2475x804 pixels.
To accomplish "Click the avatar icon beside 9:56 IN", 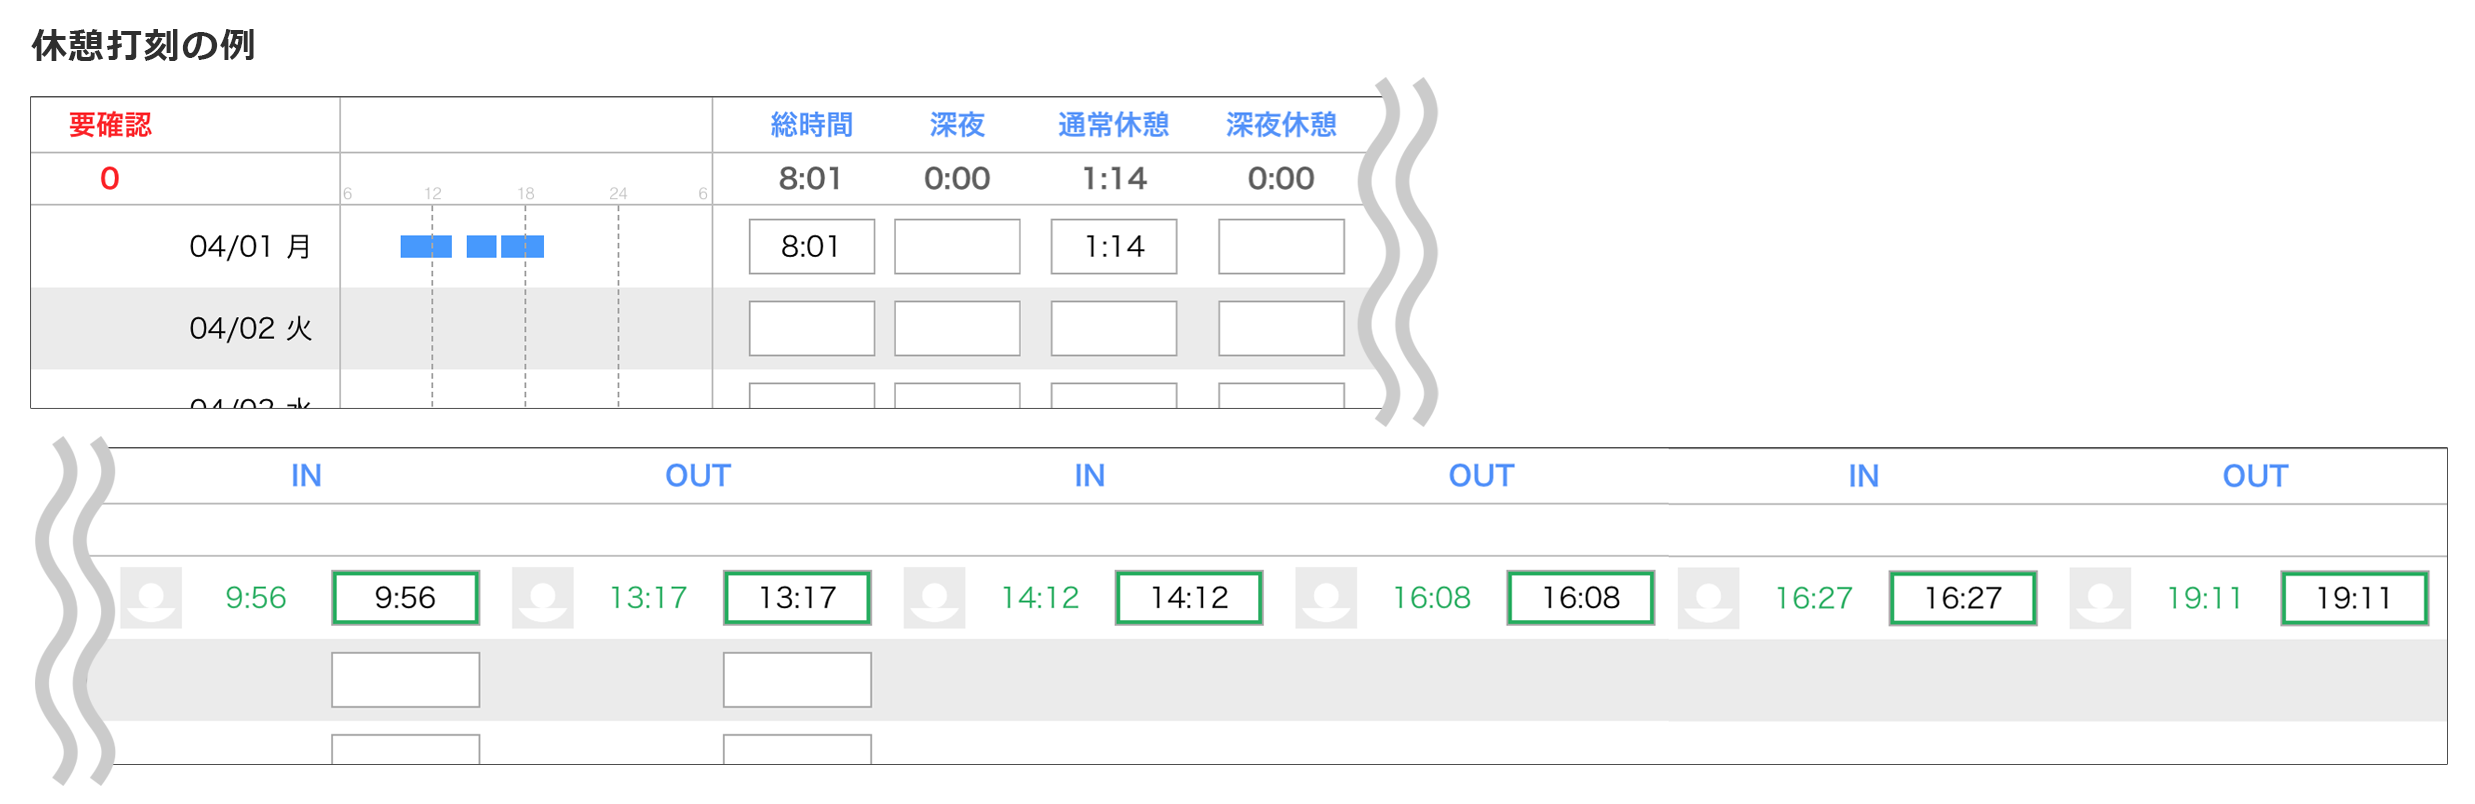I will click(x=151, y=598).
